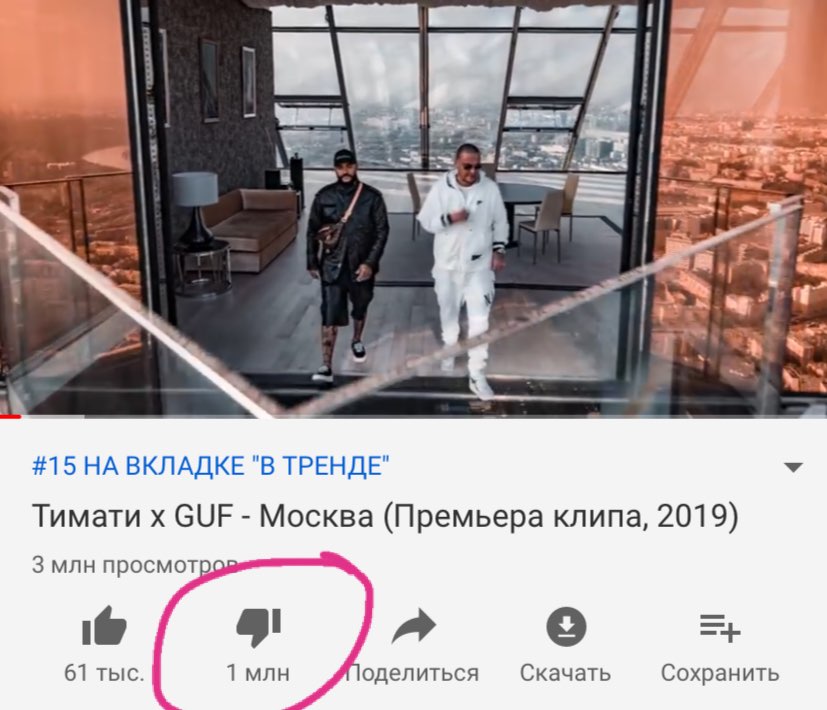The height and width of the screenshot is (710, 827).
Task: Click the video progress bar
Action: (414, 417)
